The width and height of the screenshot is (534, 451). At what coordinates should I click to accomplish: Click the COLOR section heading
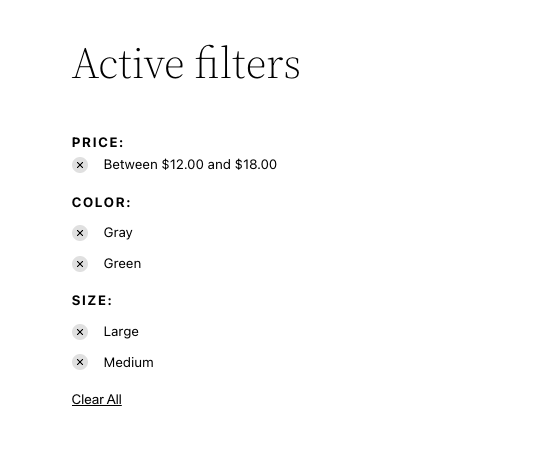click(x=101, y=202)
